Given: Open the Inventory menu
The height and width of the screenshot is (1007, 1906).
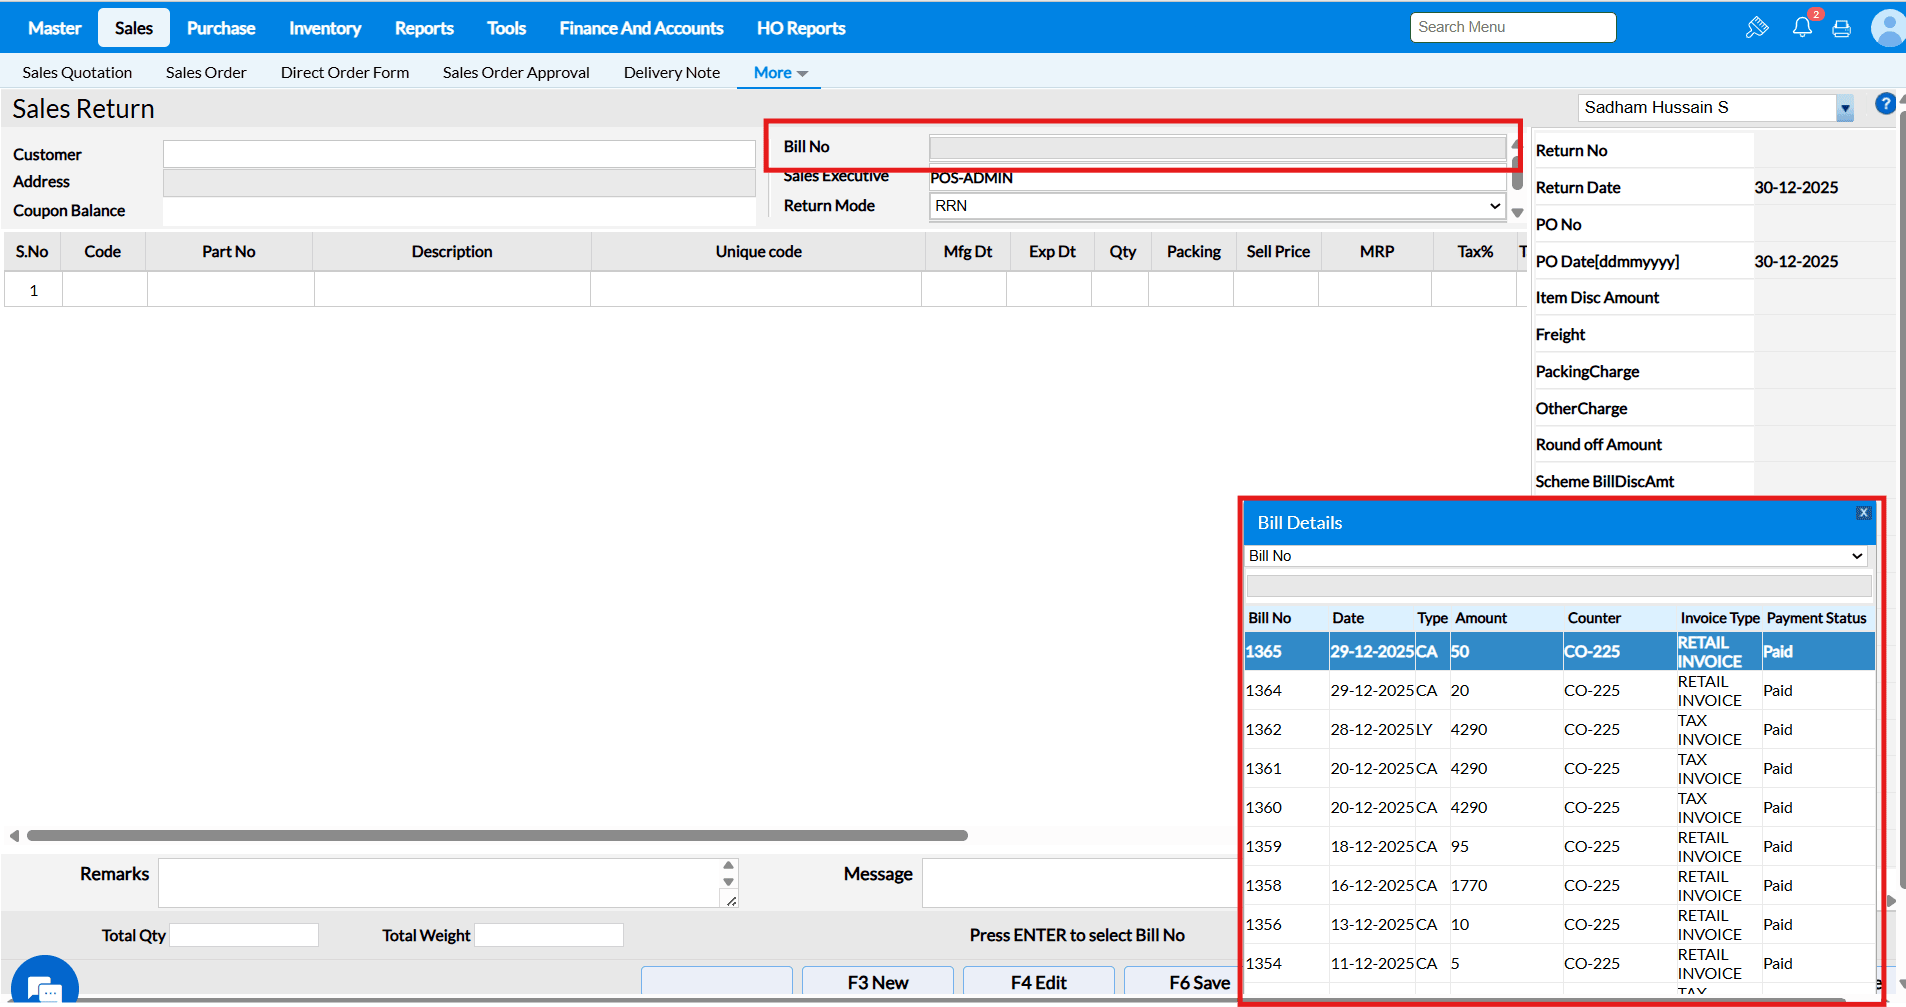Looking at the screenshot, I should point(325,28).
